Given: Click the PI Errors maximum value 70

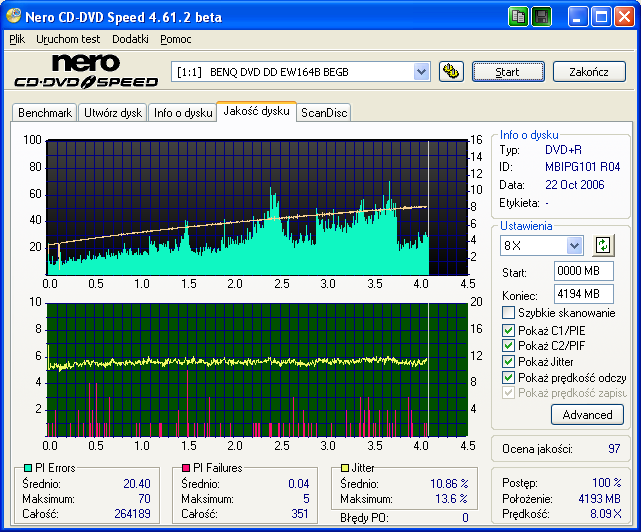Looking at the screenshot, I should pos(144,499).
